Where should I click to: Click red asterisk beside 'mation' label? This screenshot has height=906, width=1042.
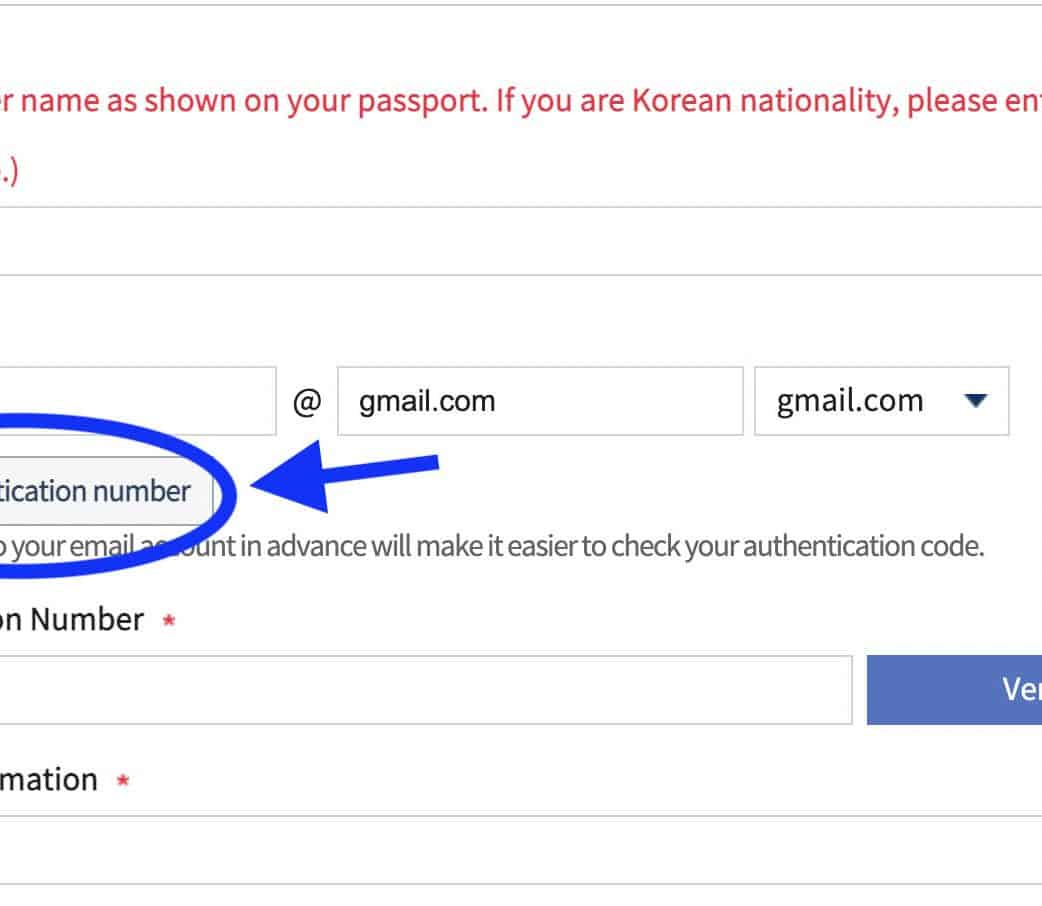coord(123,782)
